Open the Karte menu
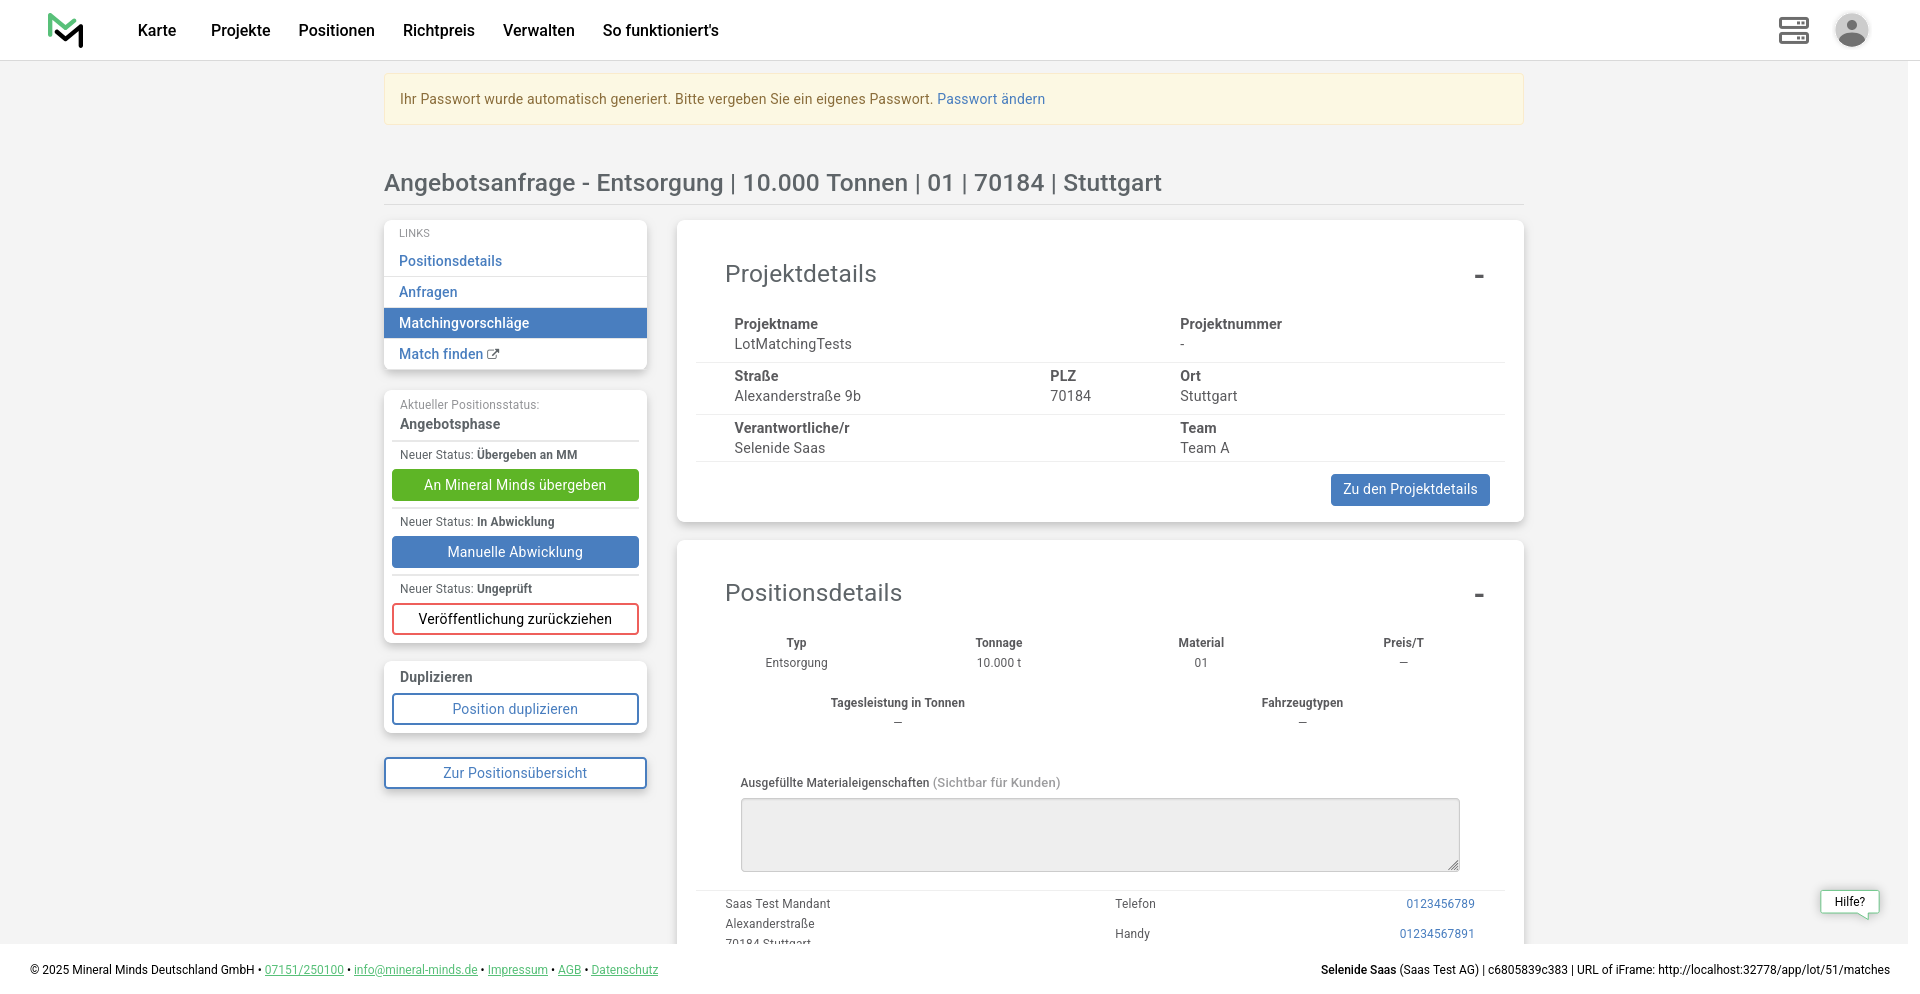The width and height of the screenshot is (1920, 994). 157,30
